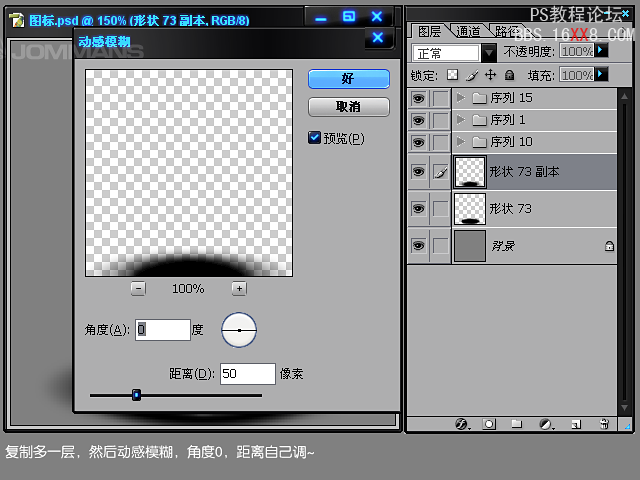640x480 pixels.
Task: Open the 正常 blend mode dropdown
Action: (489, 52)
